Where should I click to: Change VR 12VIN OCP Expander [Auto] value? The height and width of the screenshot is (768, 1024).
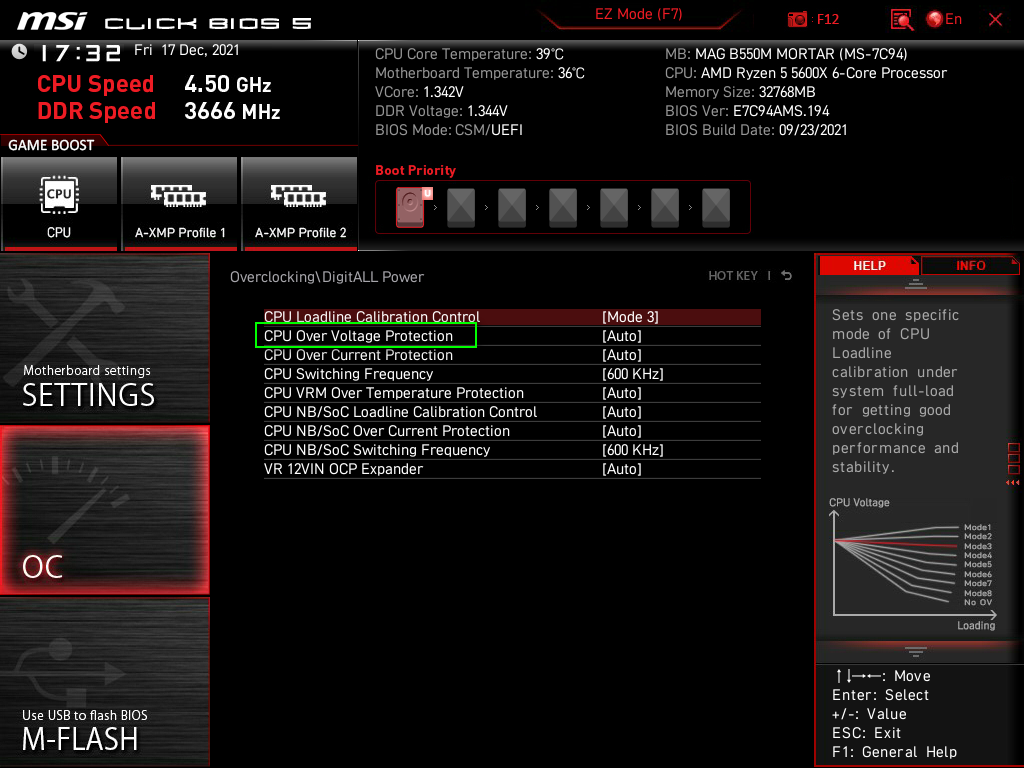click(x=622, y=468)
